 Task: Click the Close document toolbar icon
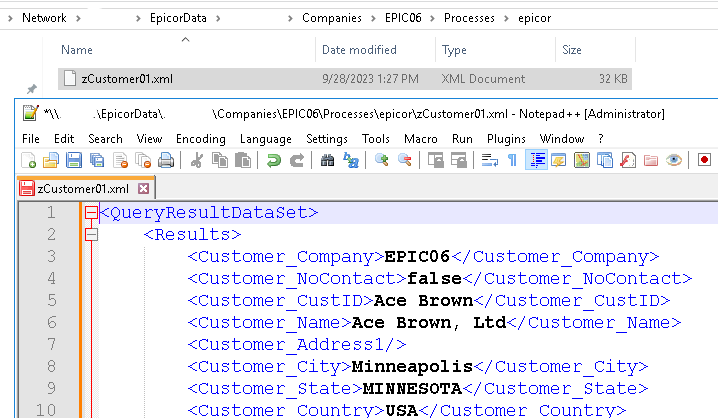click(x=120, y=160)
